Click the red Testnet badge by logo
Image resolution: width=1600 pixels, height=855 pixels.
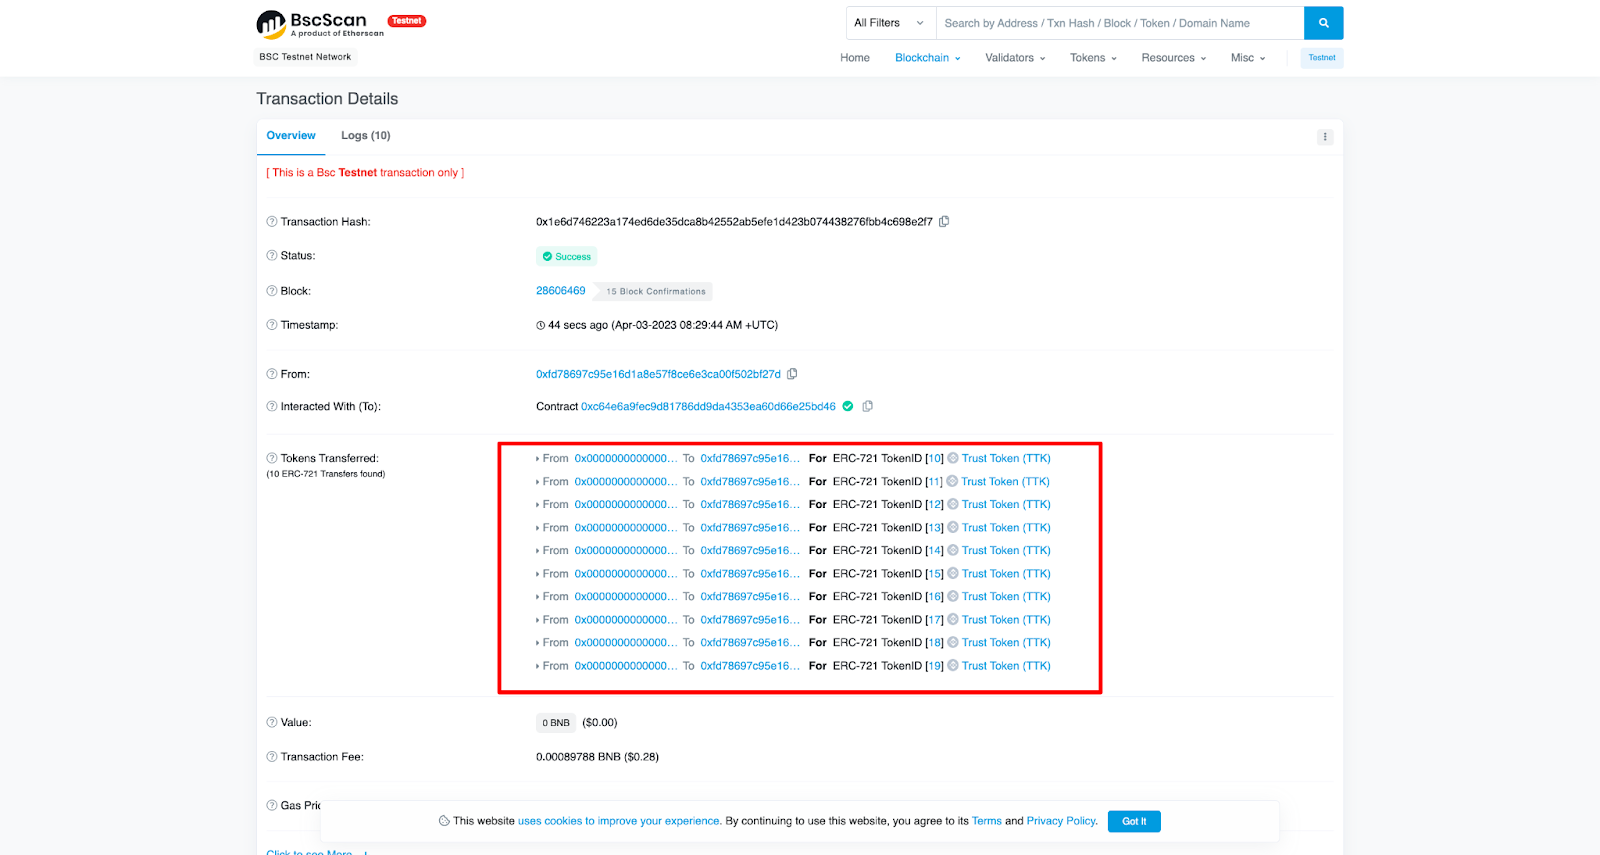point(407,21)
